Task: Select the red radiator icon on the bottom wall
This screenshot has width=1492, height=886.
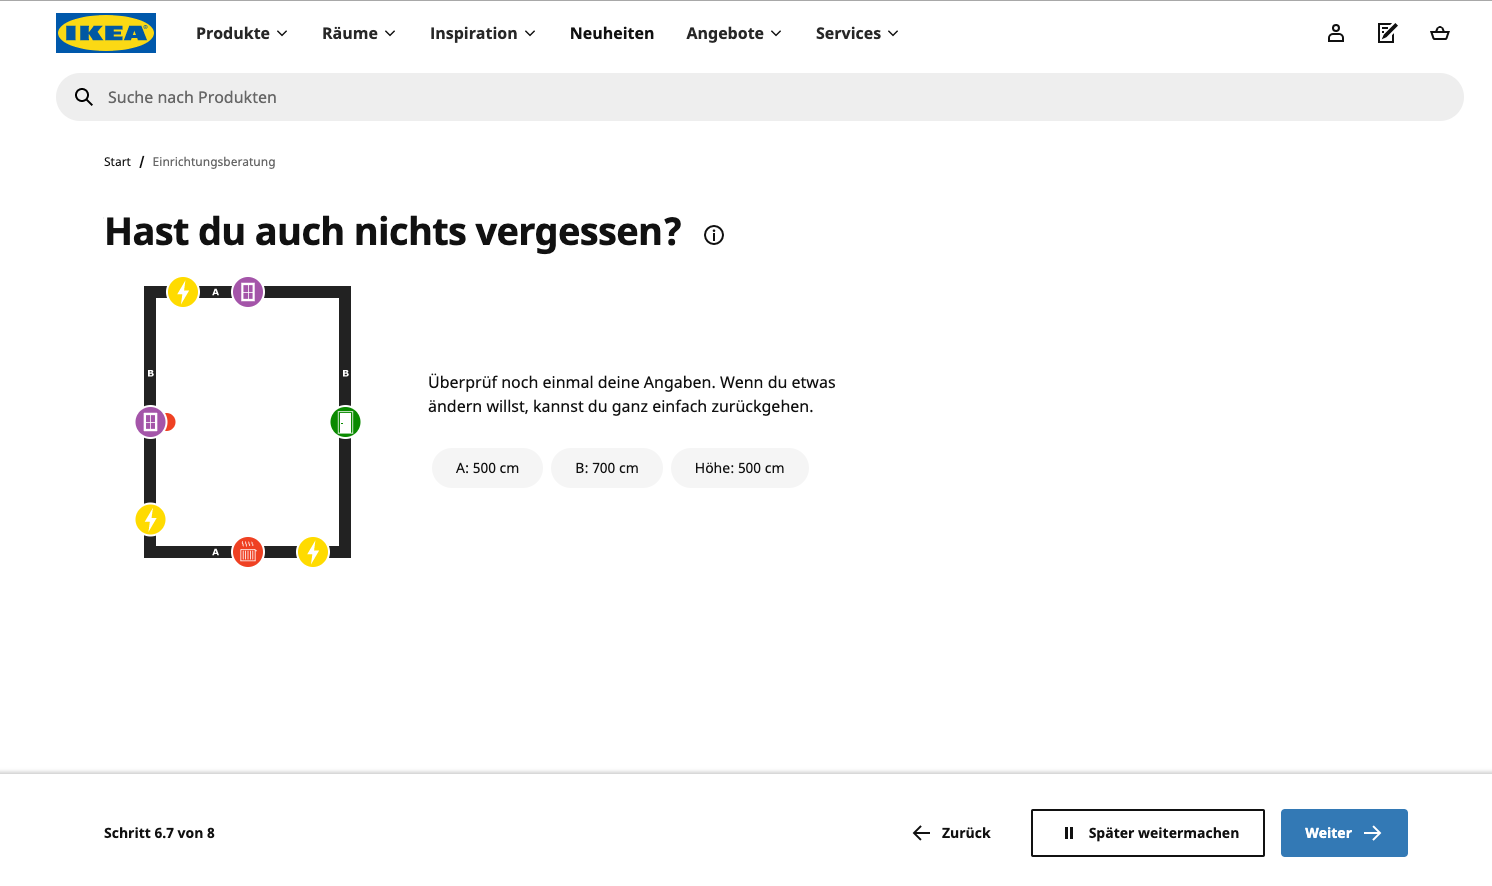Action: pyautogui.click(x=248, y=552)
